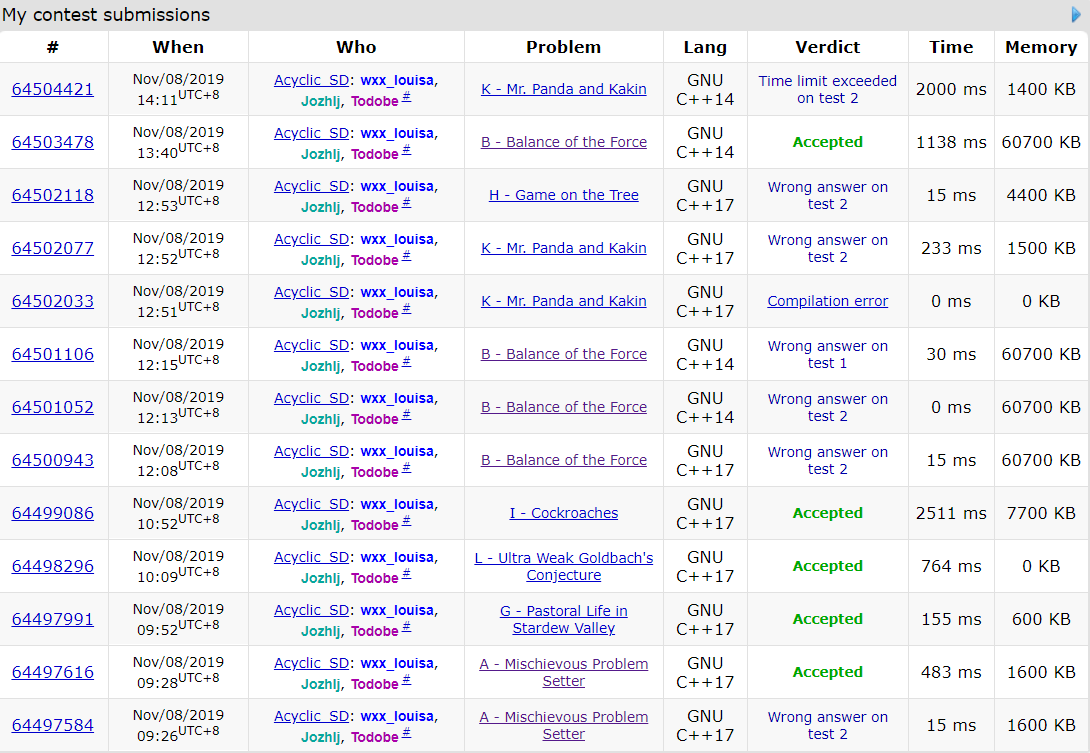
Task: View submission 64502118 details
Action: pyautogui.click(x=53, y=195)
